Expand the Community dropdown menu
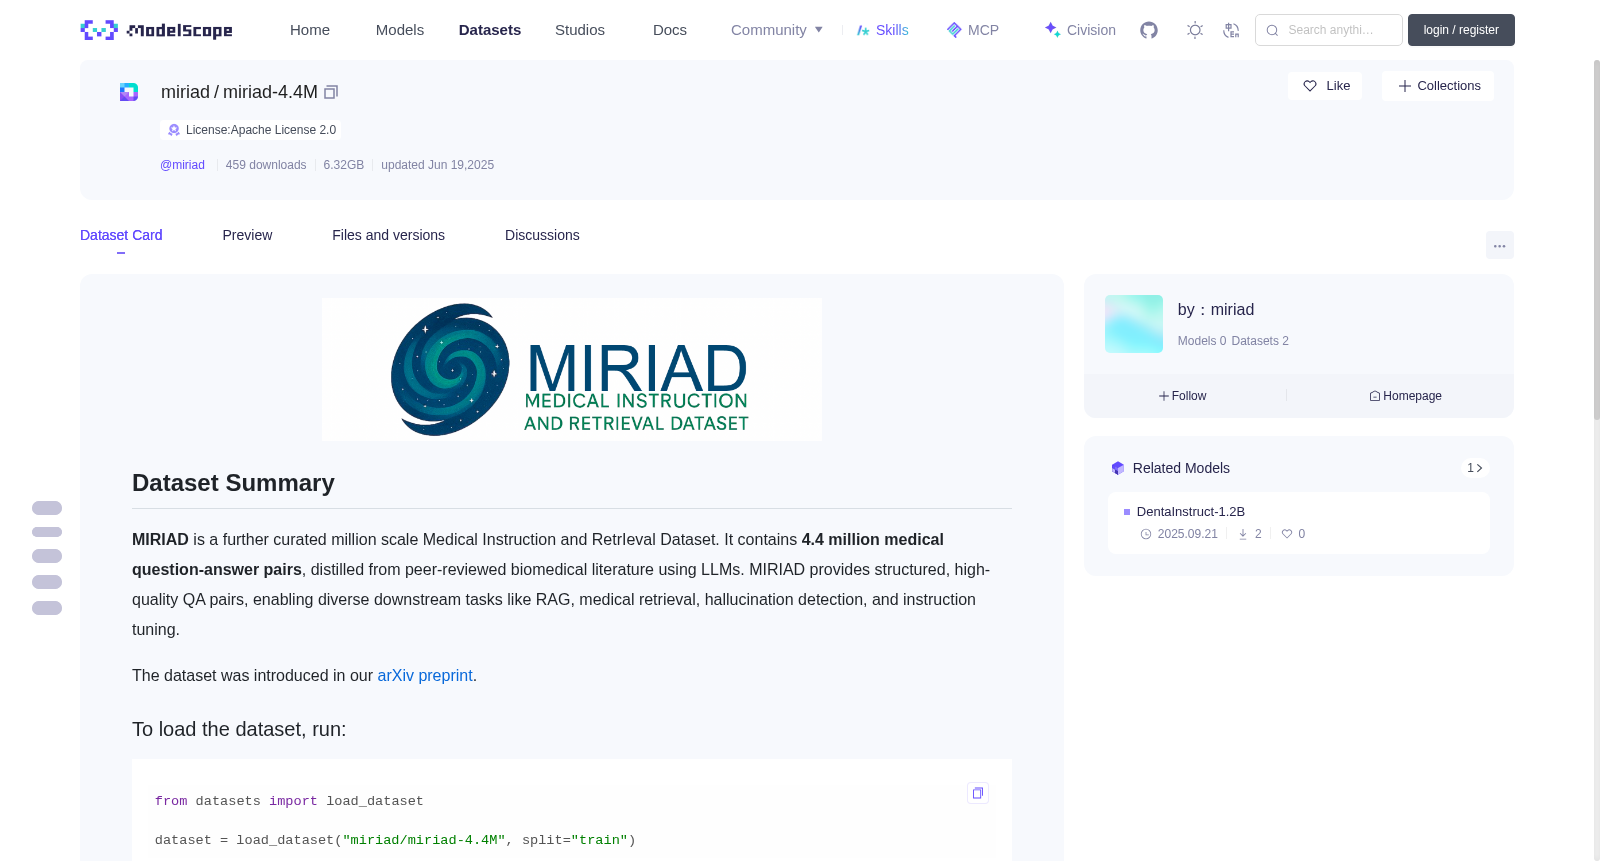Screen dimensions: 1600x861 tap(777, 30)
